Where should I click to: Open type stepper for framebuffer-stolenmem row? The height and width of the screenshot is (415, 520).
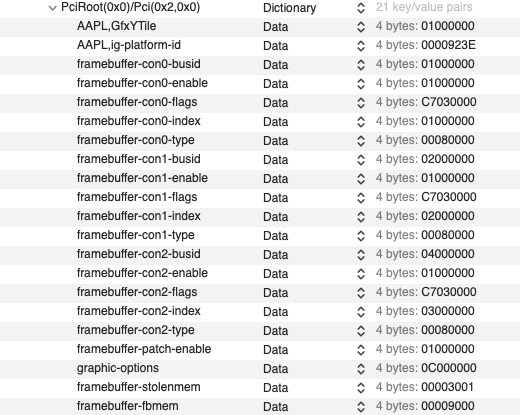(361, 388)
